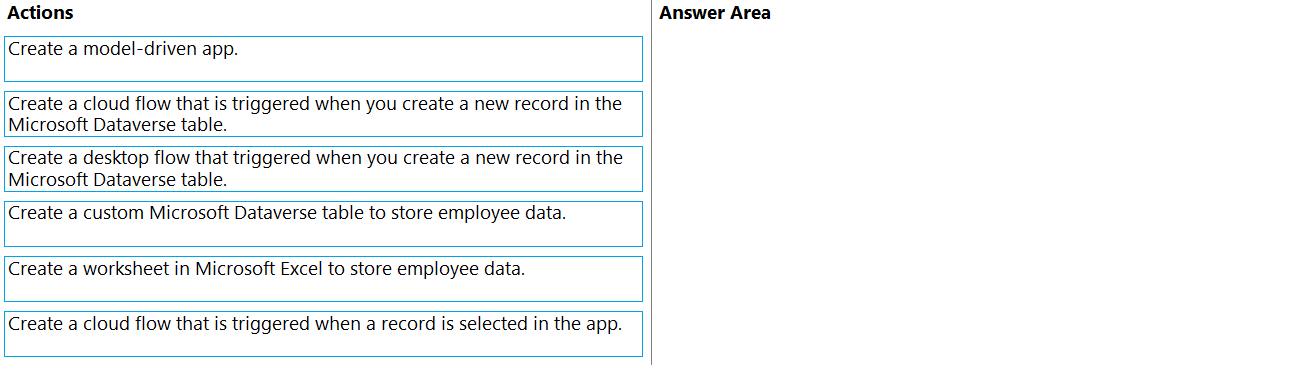
Task: Select the 'Create a desktop flow' action box
Action: 323,169
